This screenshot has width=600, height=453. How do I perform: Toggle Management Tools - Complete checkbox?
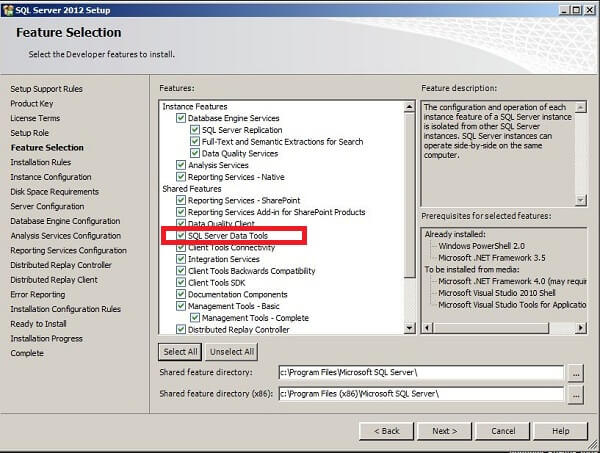pyautogui.click(x=195, y=318)
